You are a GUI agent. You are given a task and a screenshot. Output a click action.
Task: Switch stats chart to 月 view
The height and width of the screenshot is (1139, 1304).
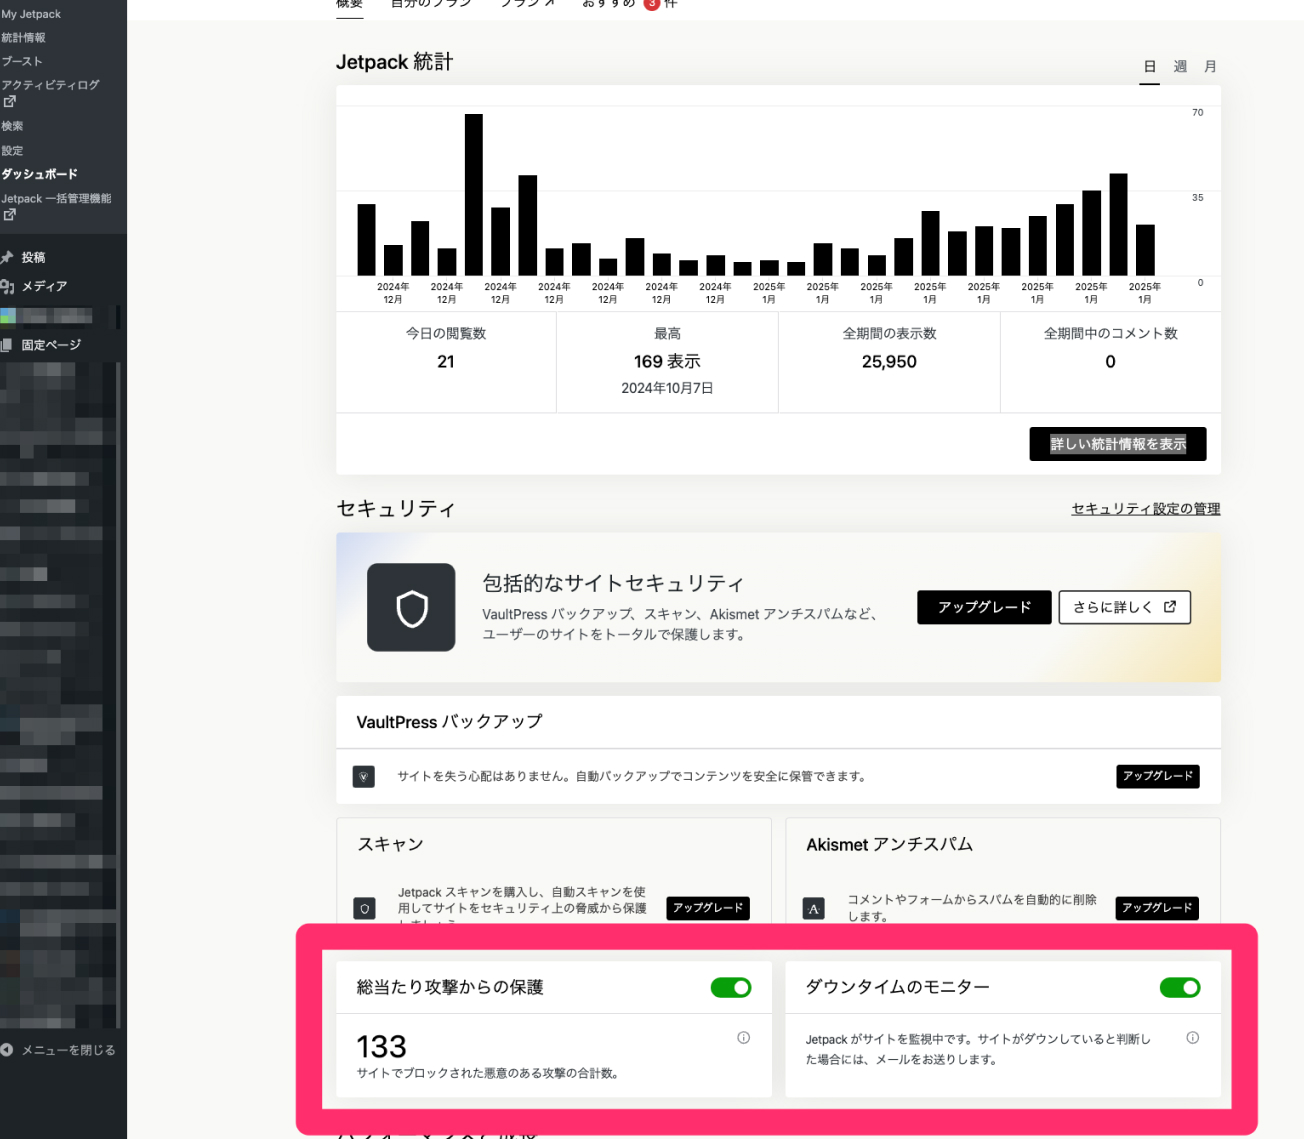tap(1210, 66)
